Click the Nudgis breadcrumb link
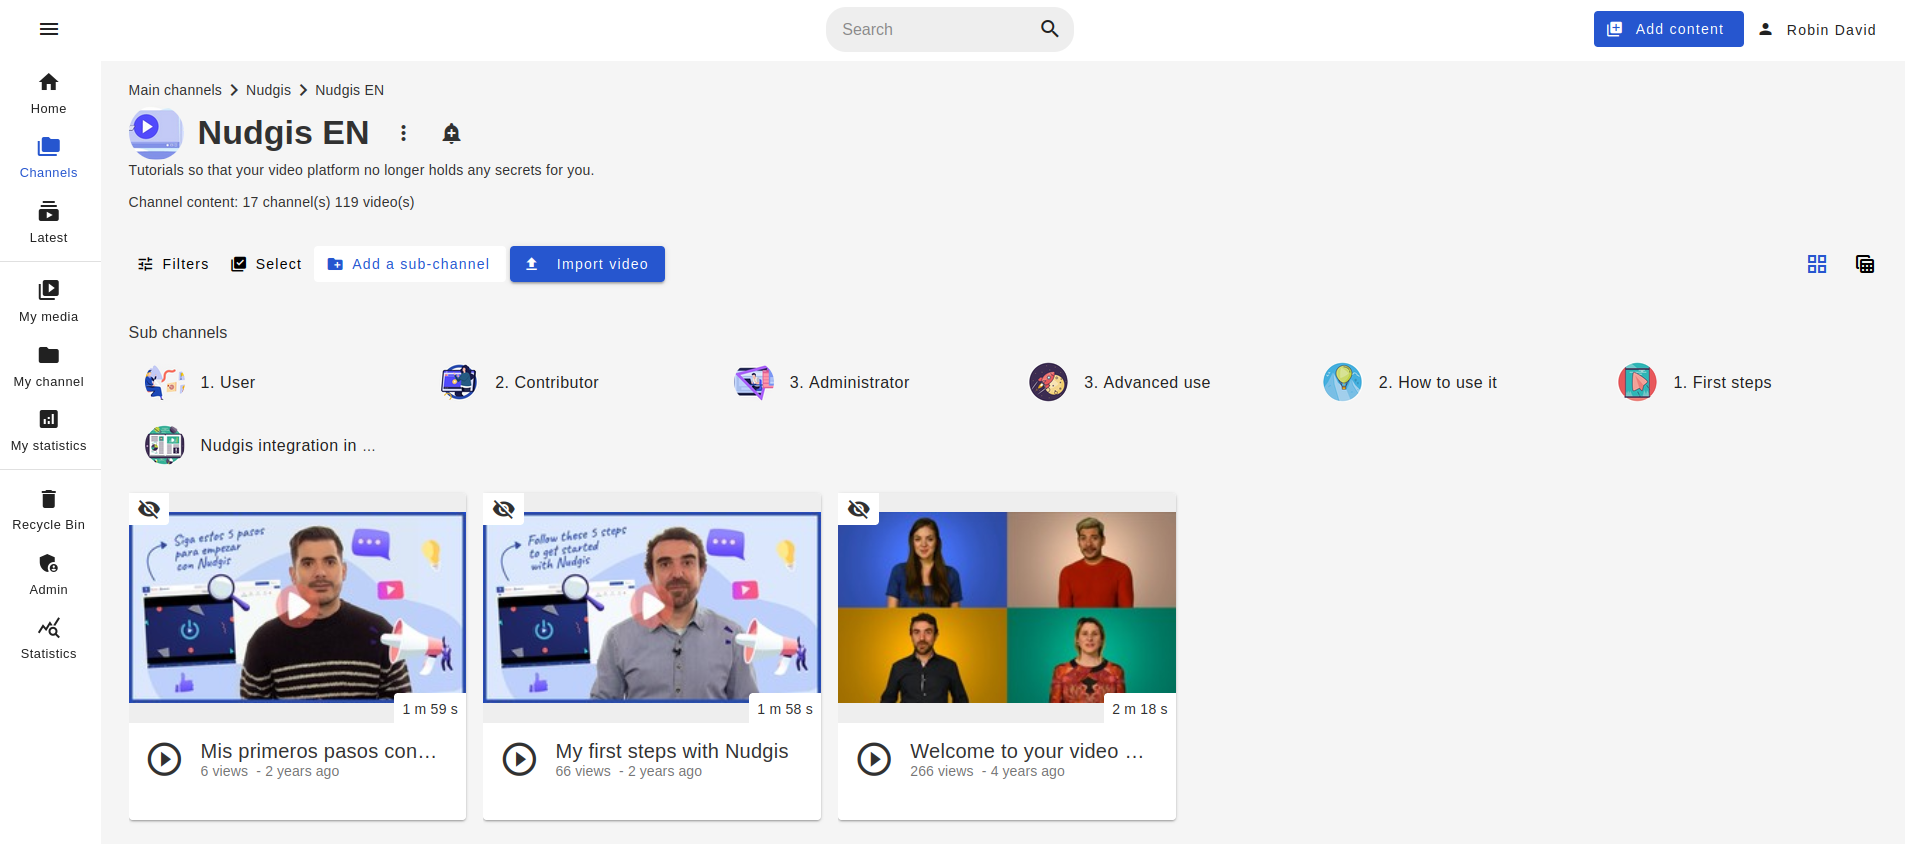The height and width of the screenshot is (844, 1905). (268, 90)
